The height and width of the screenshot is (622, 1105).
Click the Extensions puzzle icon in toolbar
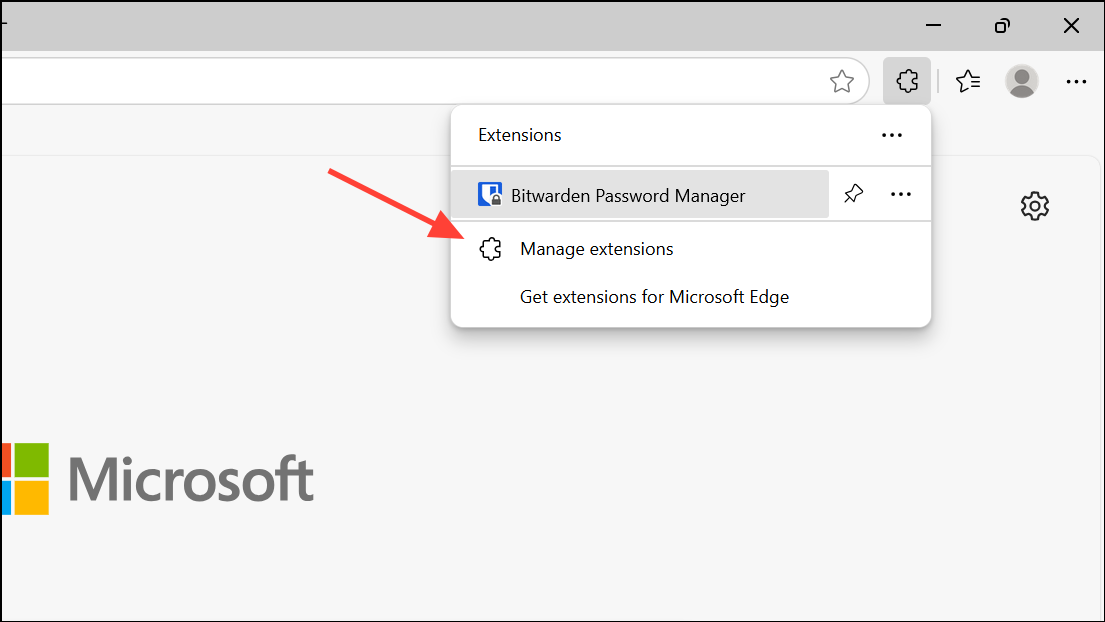[907, 81]
